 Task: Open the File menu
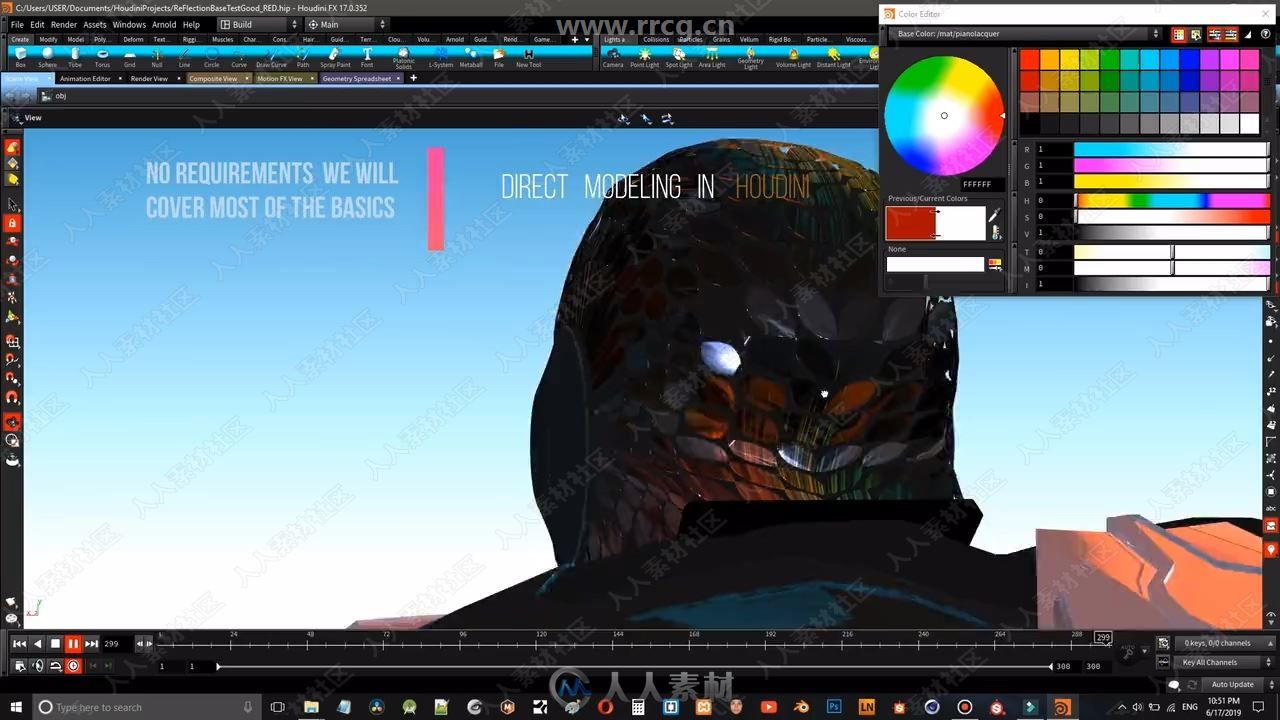click(17, 24)
